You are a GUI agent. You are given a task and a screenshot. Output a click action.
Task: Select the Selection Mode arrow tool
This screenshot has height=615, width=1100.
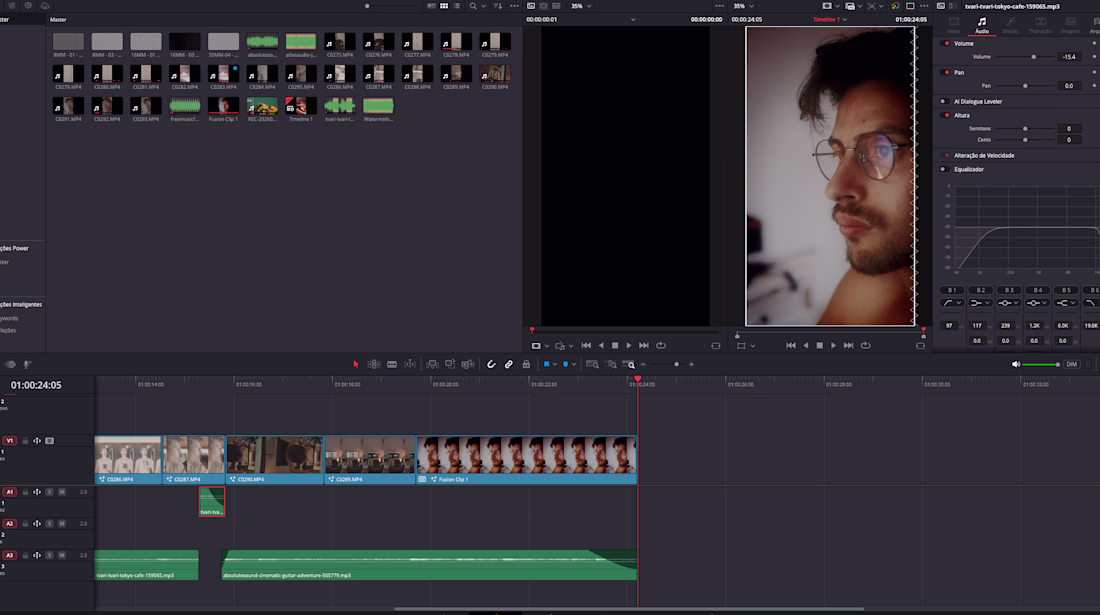click(356, 365)
